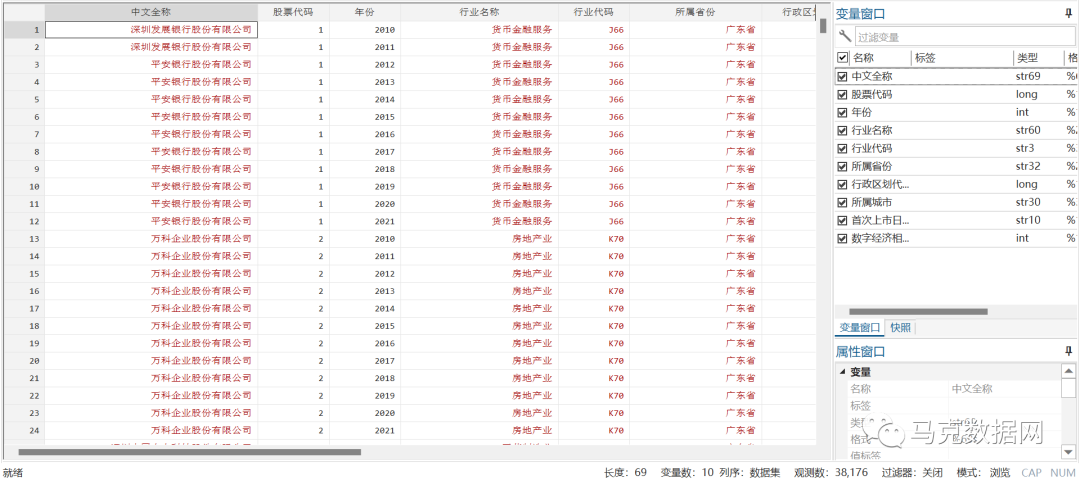
Task: Click the CAP indicator in status bar
Action: click(x=1031, y=472)
